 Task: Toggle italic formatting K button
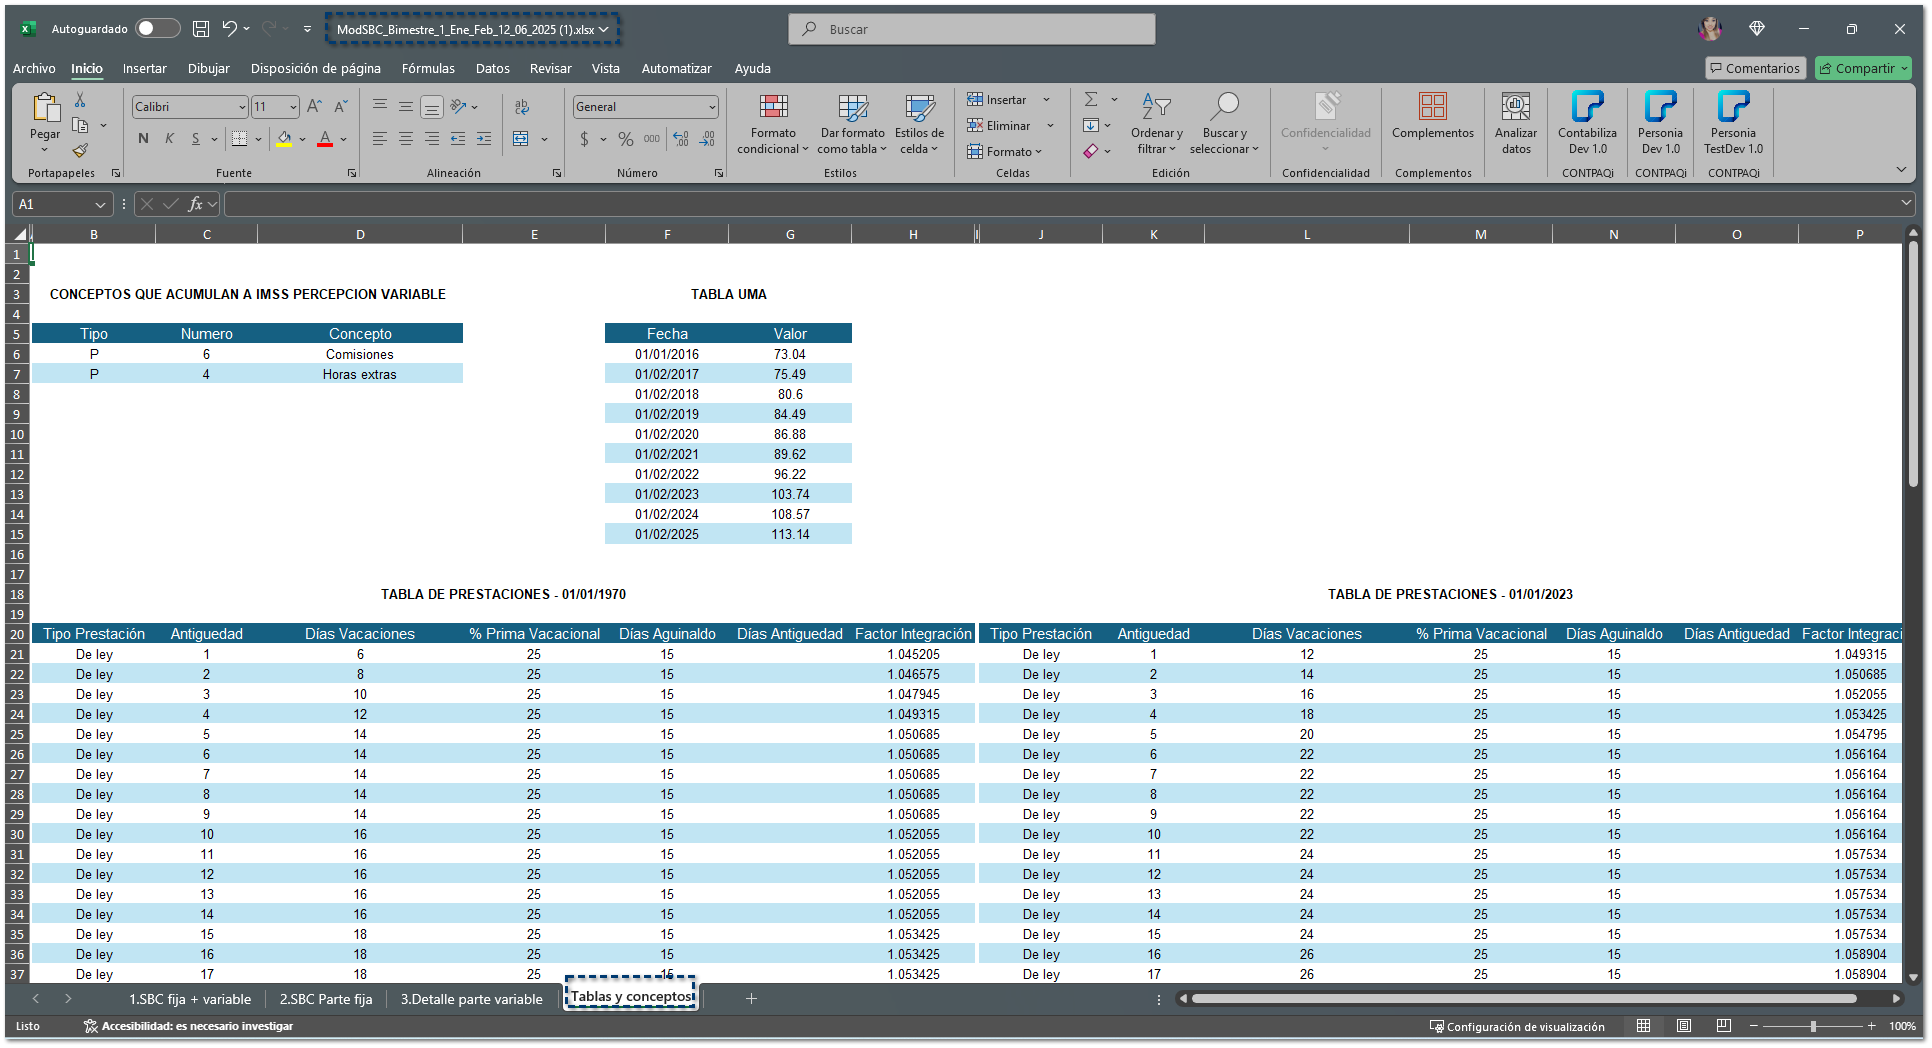169,139
